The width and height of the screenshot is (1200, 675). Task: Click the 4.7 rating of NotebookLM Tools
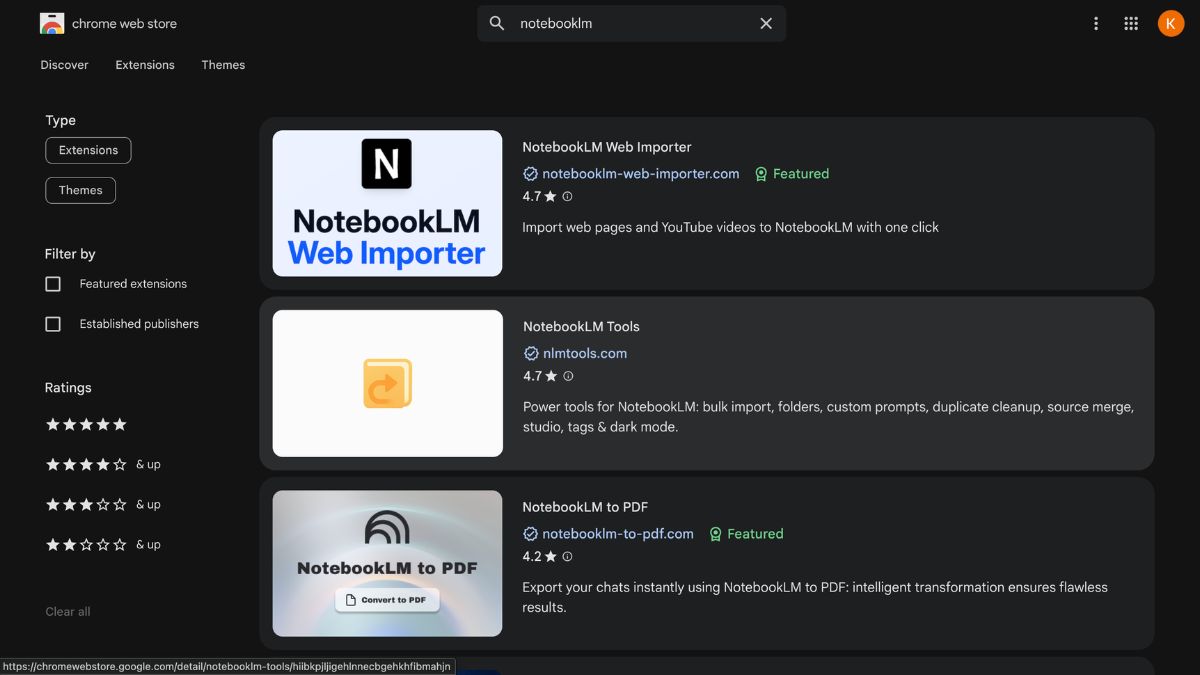[532, 377]
